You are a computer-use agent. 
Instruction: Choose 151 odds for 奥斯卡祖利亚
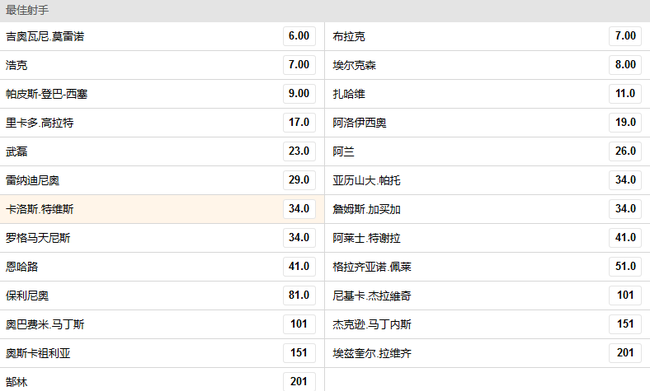coord(299,353)
